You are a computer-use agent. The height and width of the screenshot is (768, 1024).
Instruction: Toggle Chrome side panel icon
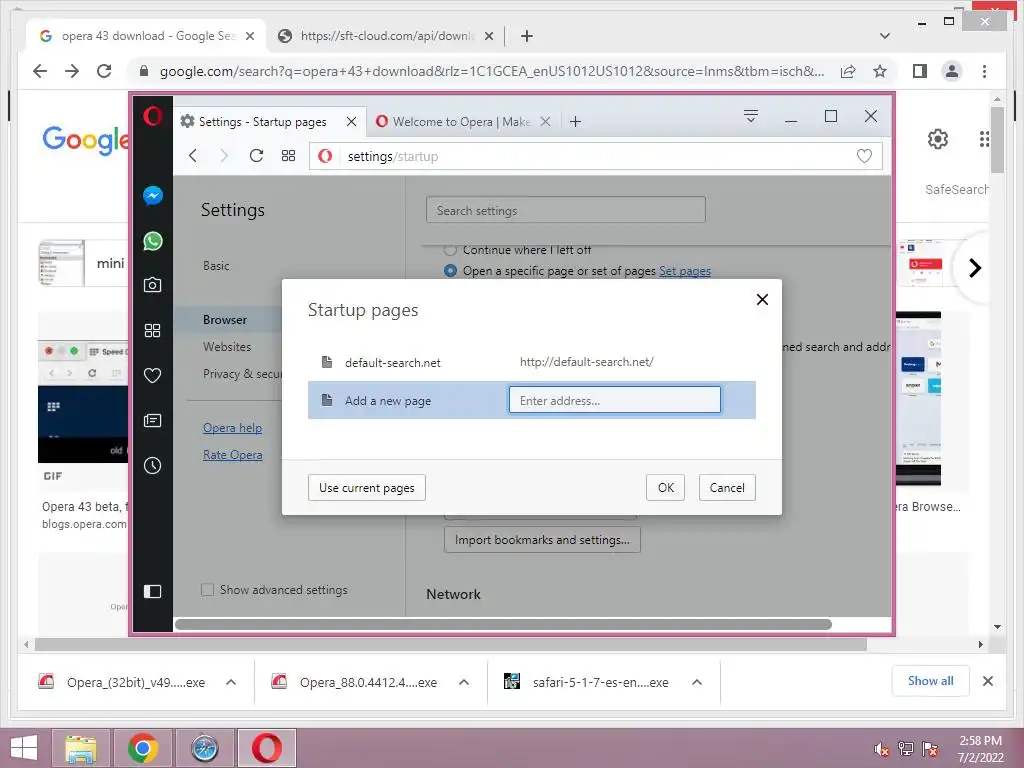[x=920, y=71]
